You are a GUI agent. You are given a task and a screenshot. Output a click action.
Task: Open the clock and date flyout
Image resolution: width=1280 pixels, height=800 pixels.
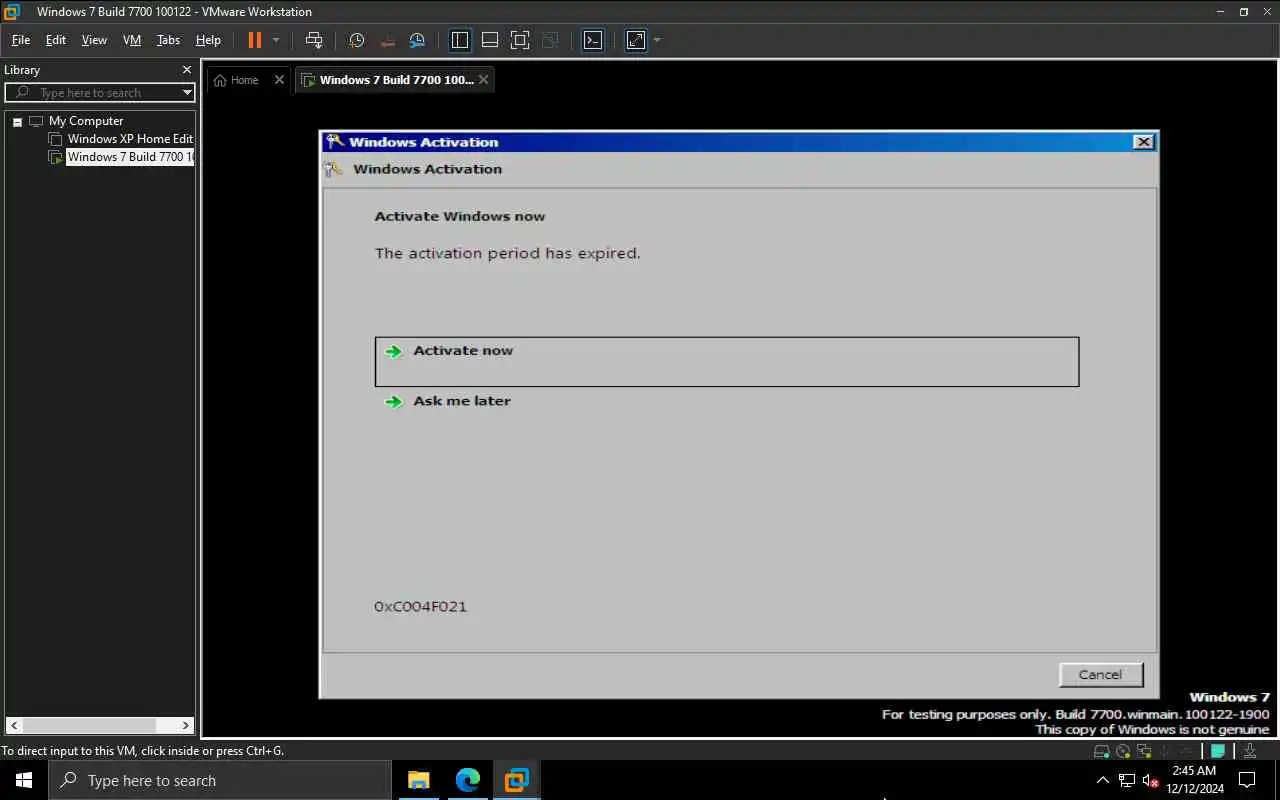[x=1194, y=780]
